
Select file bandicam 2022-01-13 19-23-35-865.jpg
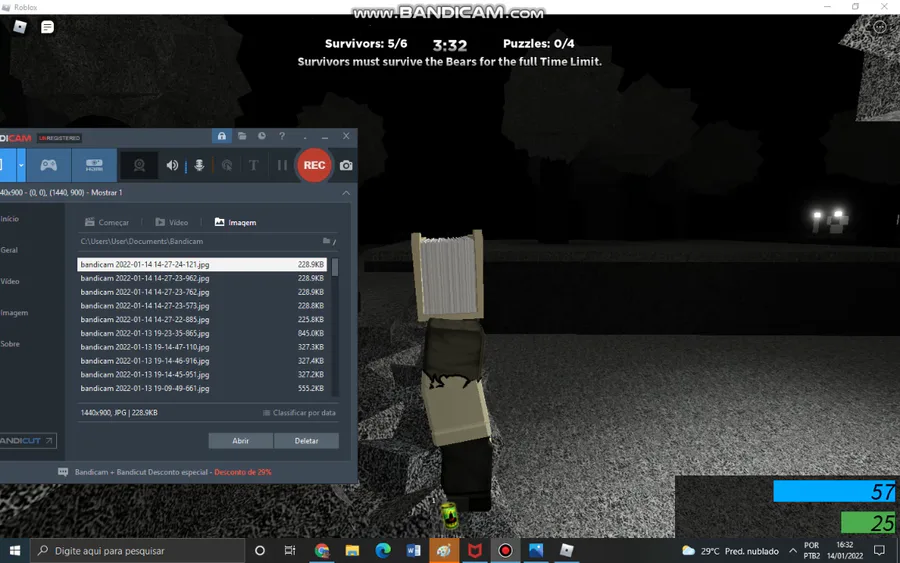coord(202,333)
